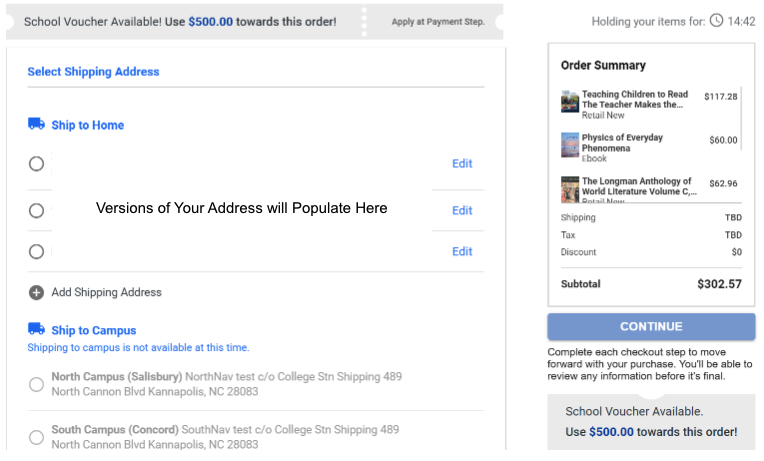Open the Physics of Everyday Phenomena cover thumbnail
Image resolution: width=764 pixels, height=461 pixels.
pyautogui.click(x=570, y=145)
